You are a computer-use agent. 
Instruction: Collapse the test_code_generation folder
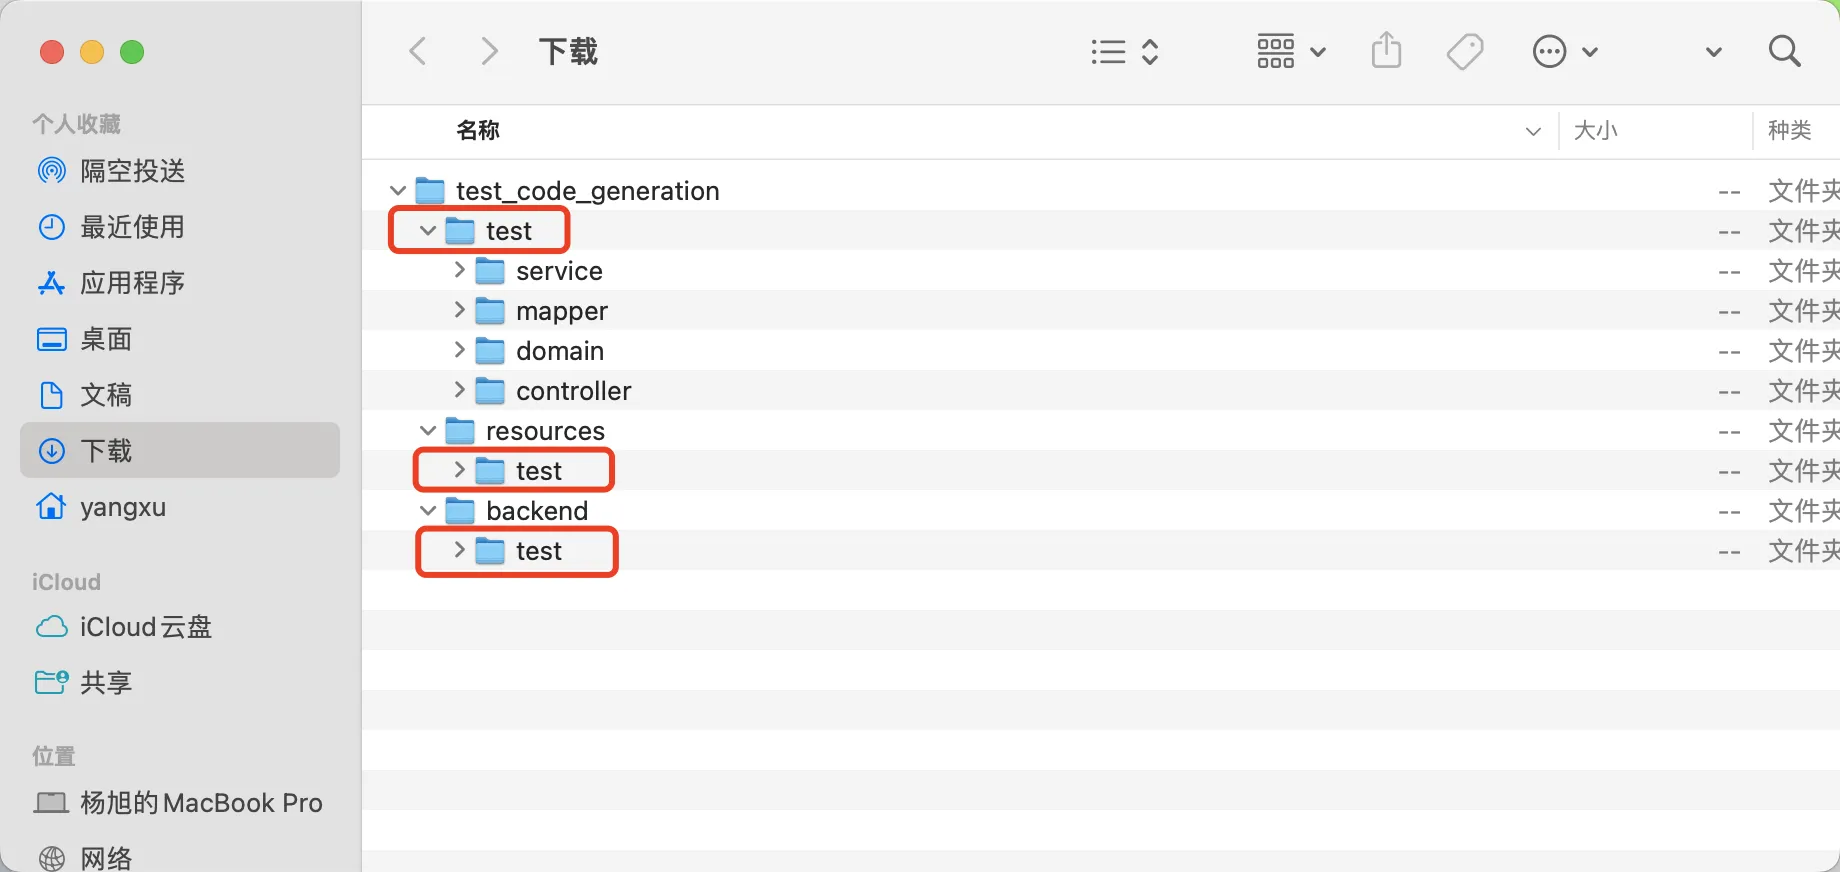(x=398, y=190)
